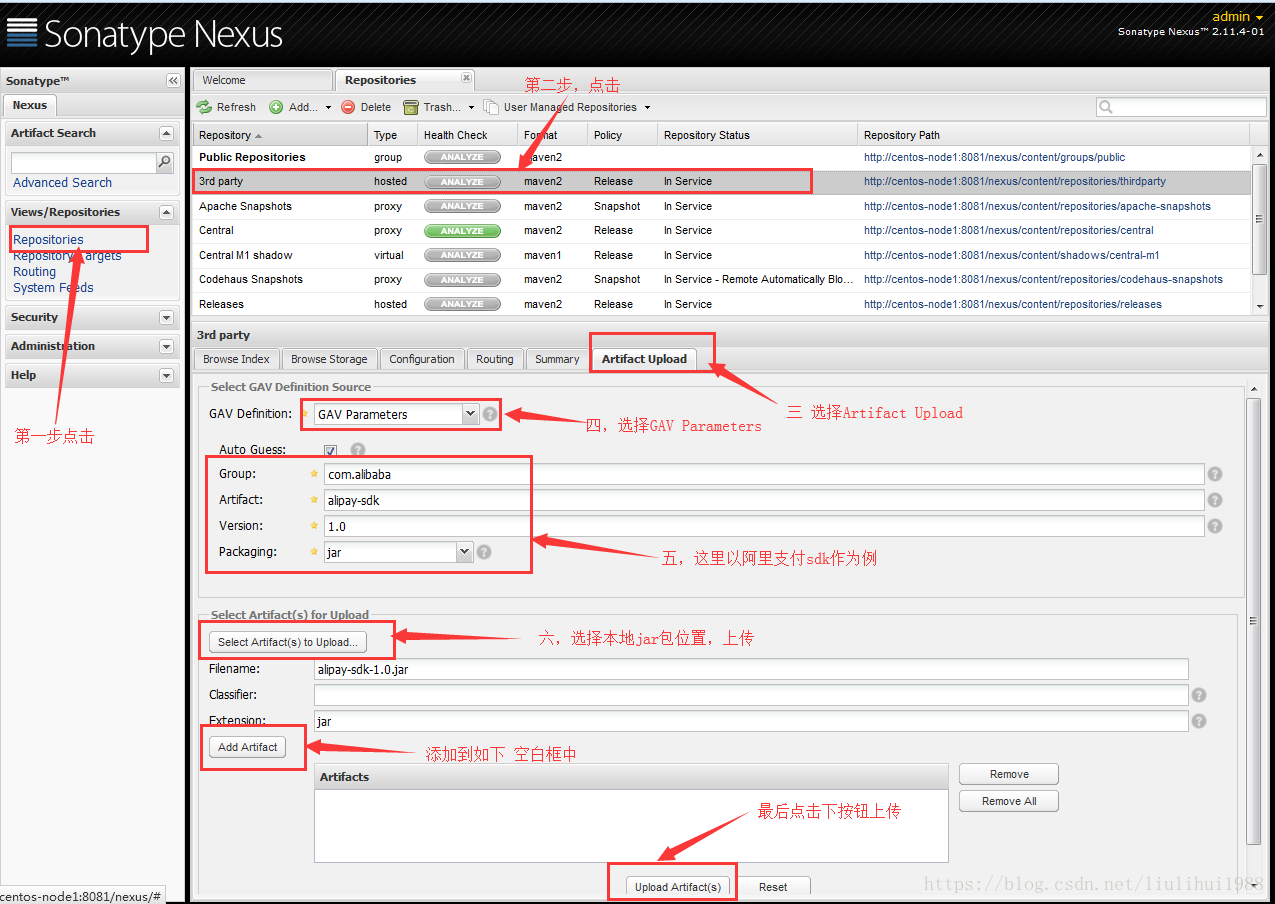This screenshot has height=904, width=1275.
Task: Click the search icon in top-right search box
Action: point(1106,107)
